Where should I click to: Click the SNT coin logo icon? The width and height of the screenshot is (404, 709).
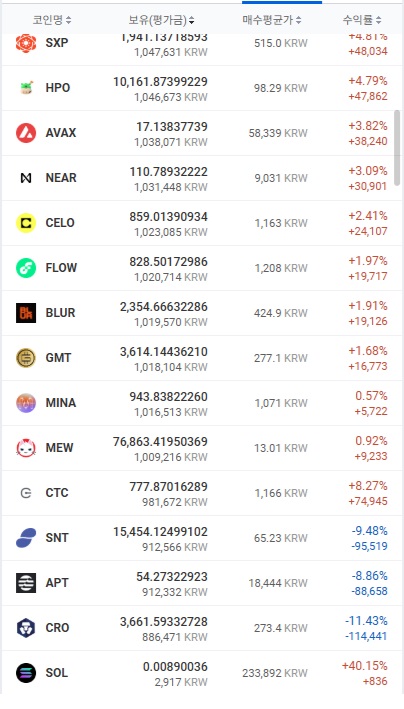[26, 538]
